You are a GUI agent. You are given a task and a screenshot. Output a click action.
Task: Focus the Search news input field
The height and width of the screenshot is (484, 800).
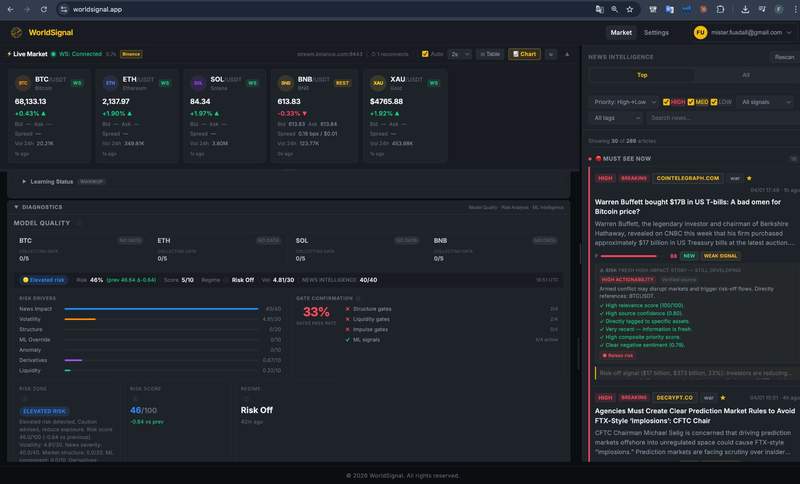pyautogui.click(x=723, y=118)
